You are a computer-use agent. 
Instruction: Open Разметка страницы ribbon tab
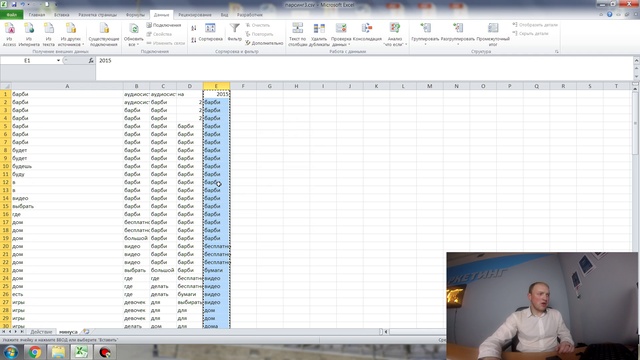pos(98,15)
